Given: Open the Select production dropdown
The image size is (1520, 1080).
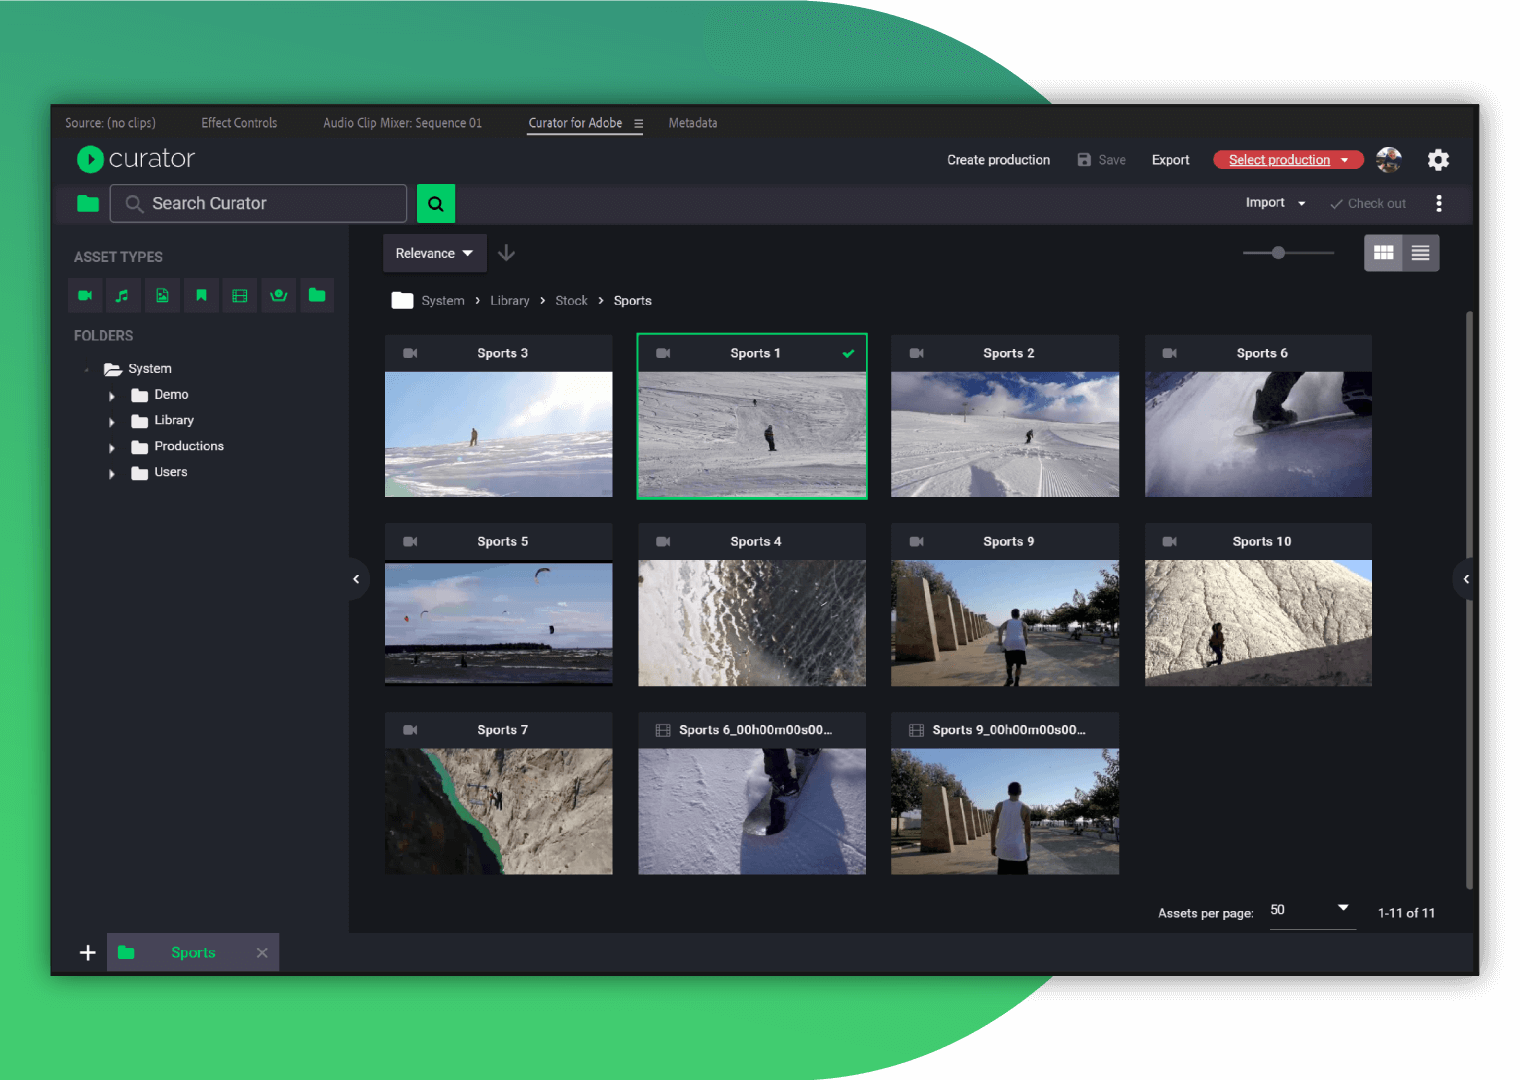Looking at the screenshot, I should (x=1288, y=160).
